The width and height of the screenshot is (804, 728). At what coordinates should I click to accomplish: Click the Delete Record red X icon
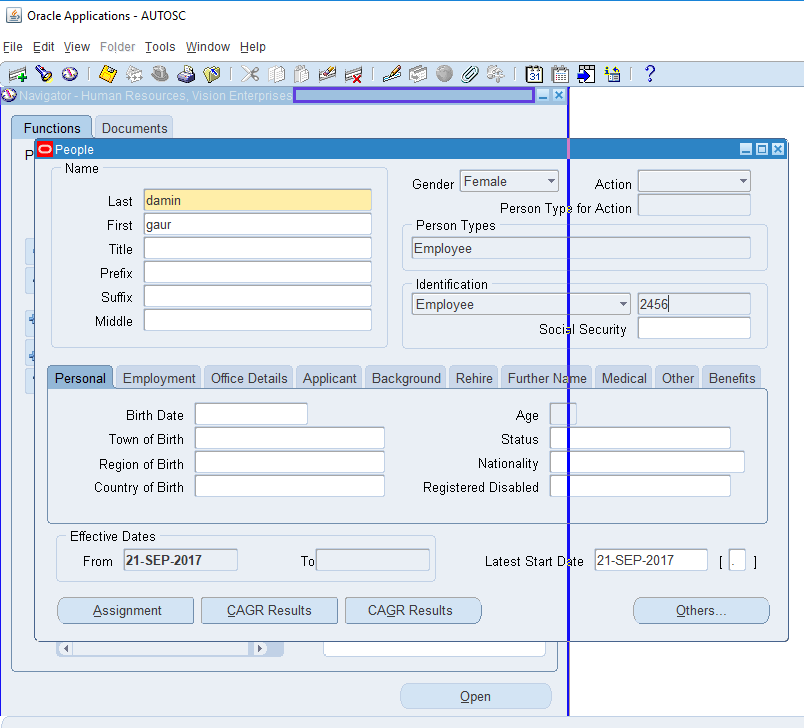pos(352,74)
